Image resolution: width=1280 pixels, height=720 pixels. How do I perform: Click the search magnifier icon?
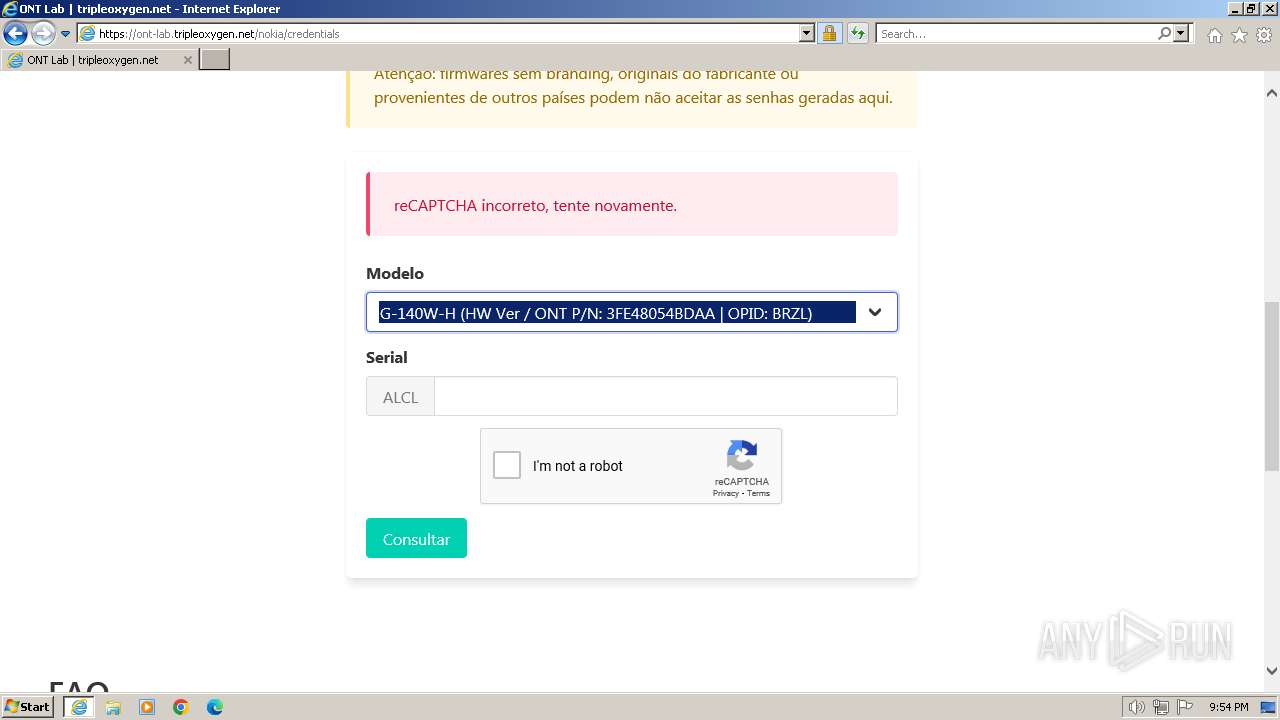click(x=1164, y=33)
